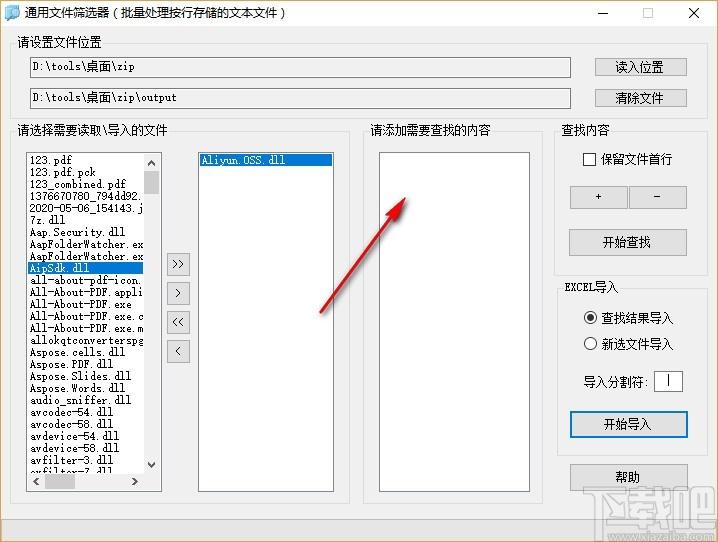Select Aspose.Slides.dll in file list

tap(86, 376)
